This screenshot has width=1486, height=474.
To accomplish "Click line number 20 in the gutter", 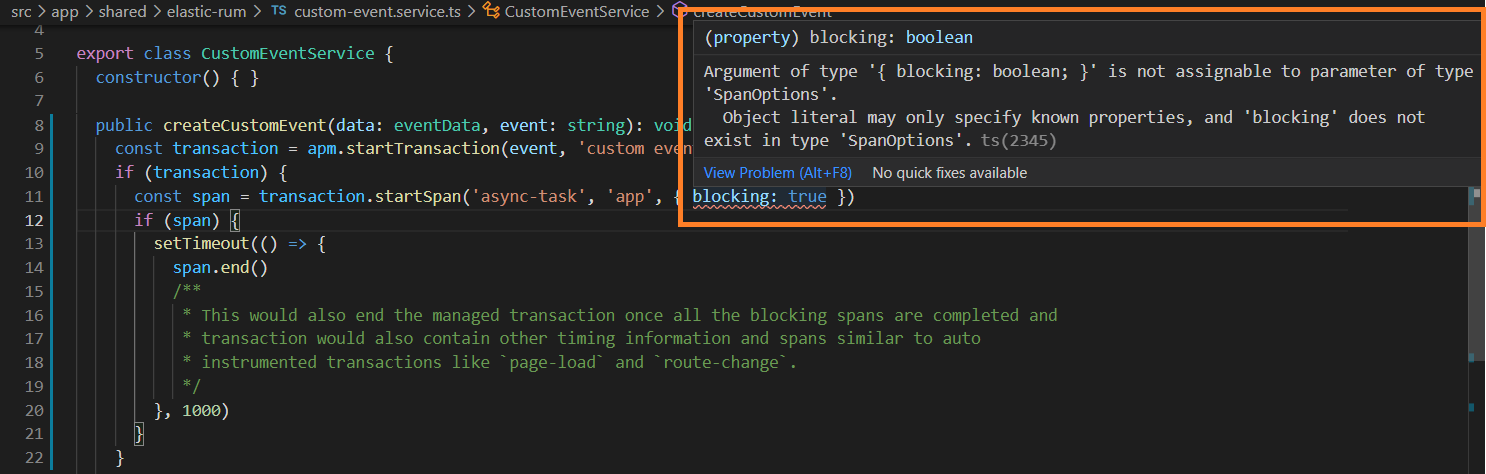I will (35, 410).
